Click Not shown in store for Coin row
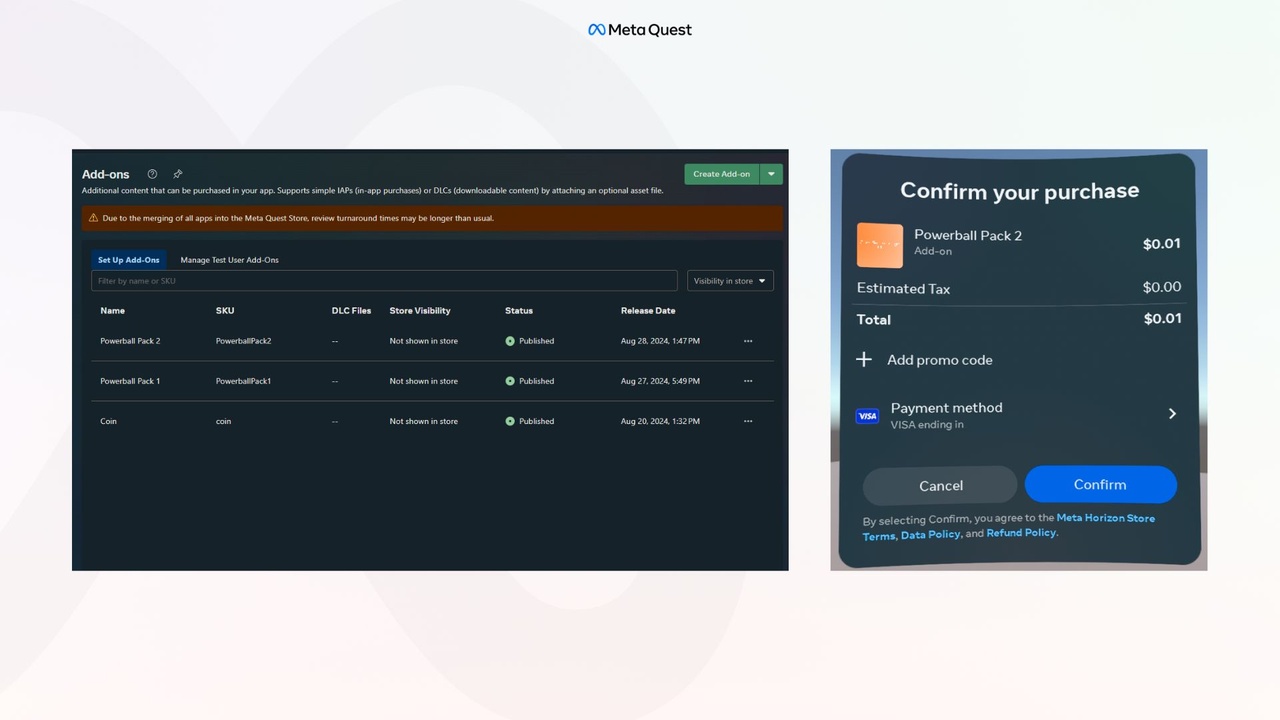Viewport: 1280px width, 720px height. pyautogui.click(x=424, y=421)
